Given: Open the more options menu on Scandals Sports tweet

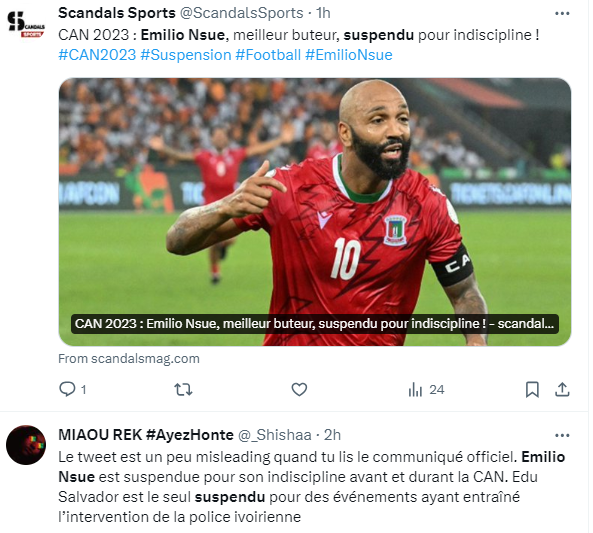Looking at the screenshot, I should pos(562,14).
